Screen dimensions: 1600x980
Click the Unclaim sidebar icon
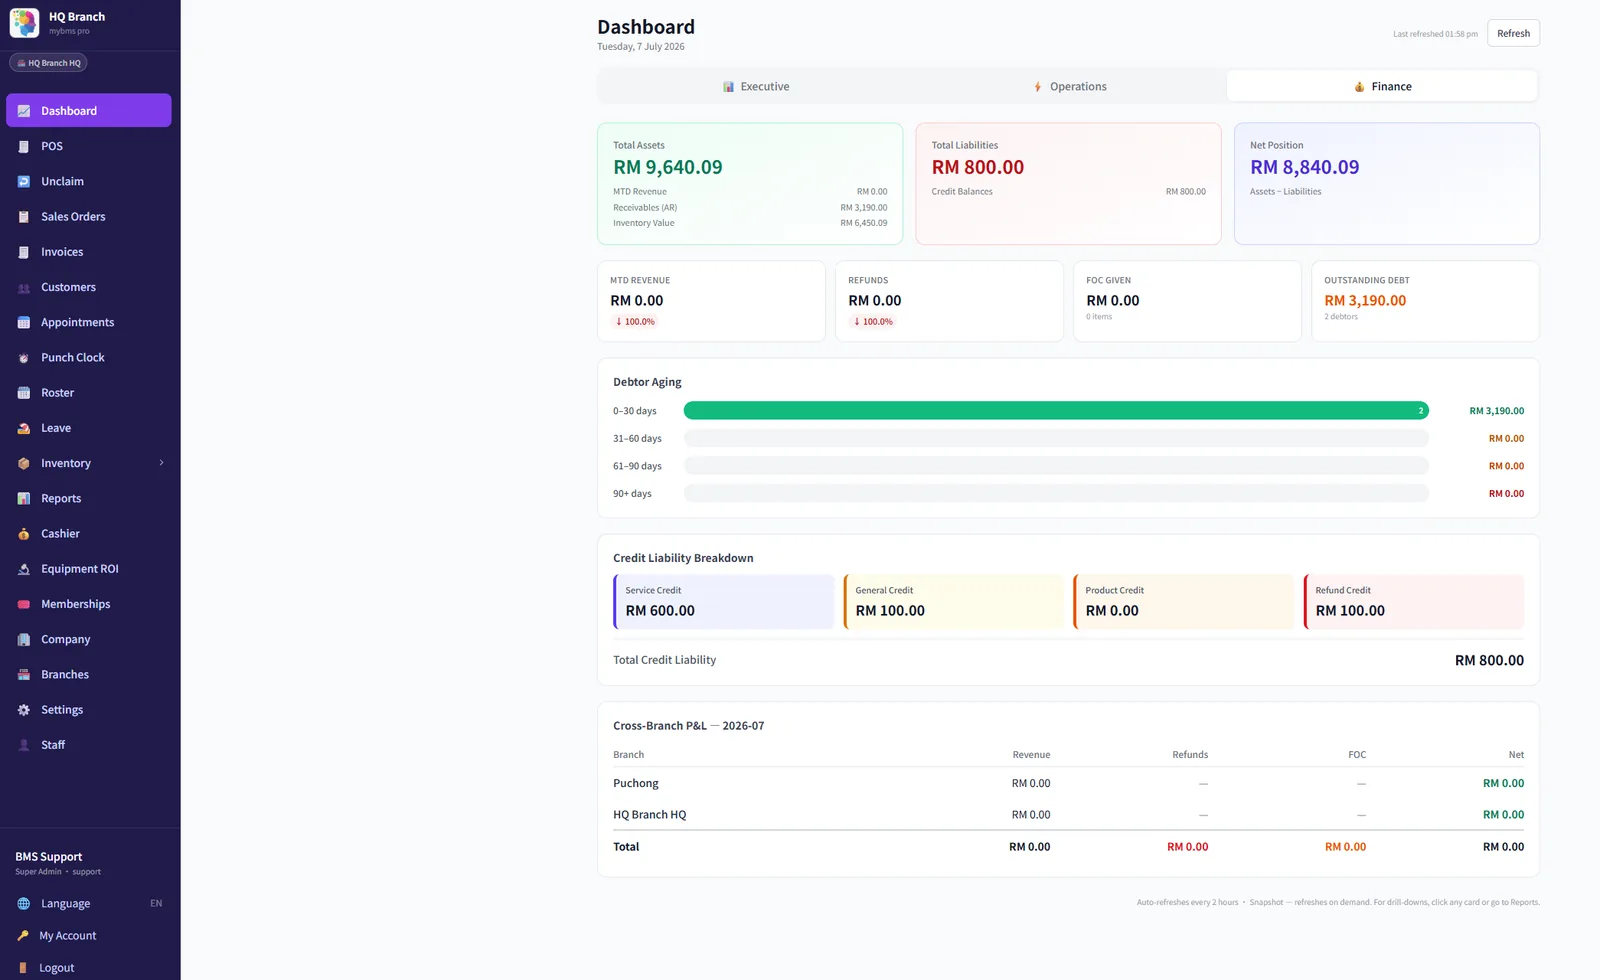(24, 181)
